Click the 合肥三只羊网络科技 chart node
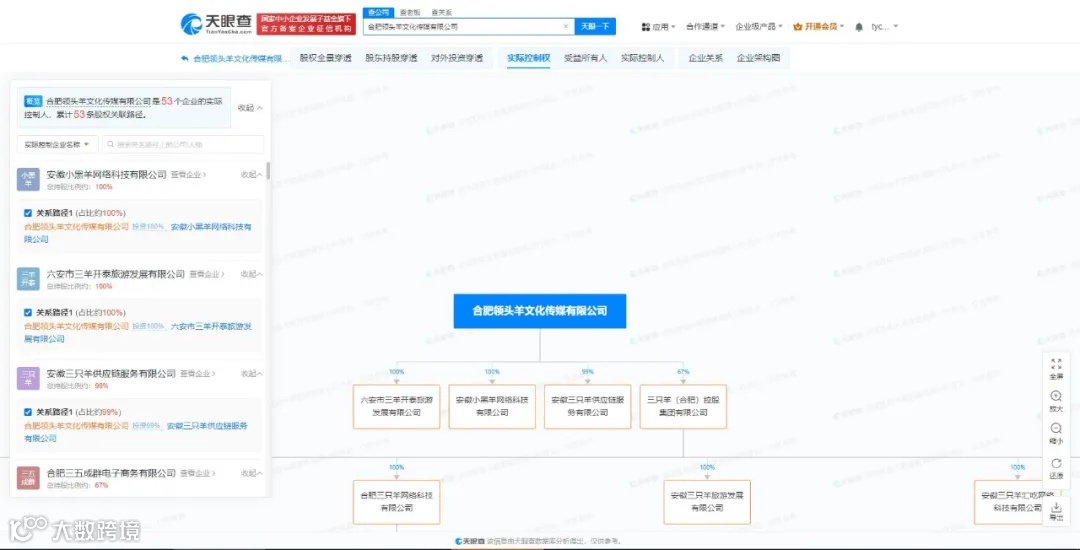This screenshot has width=1080, height=550. (396, 502)
